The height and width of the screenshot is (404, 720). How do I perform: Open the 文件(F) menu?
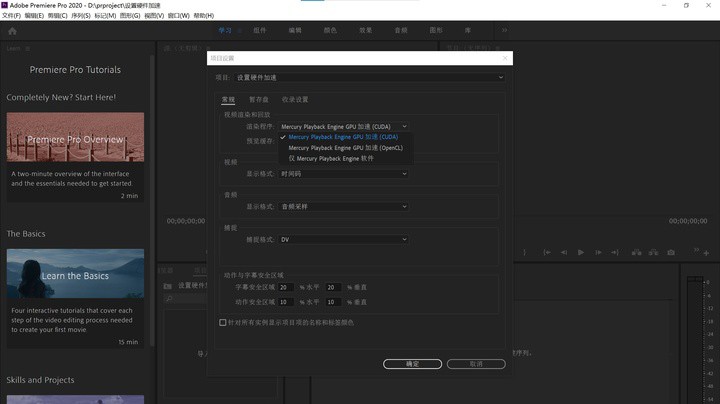click(x=11, y=16)
